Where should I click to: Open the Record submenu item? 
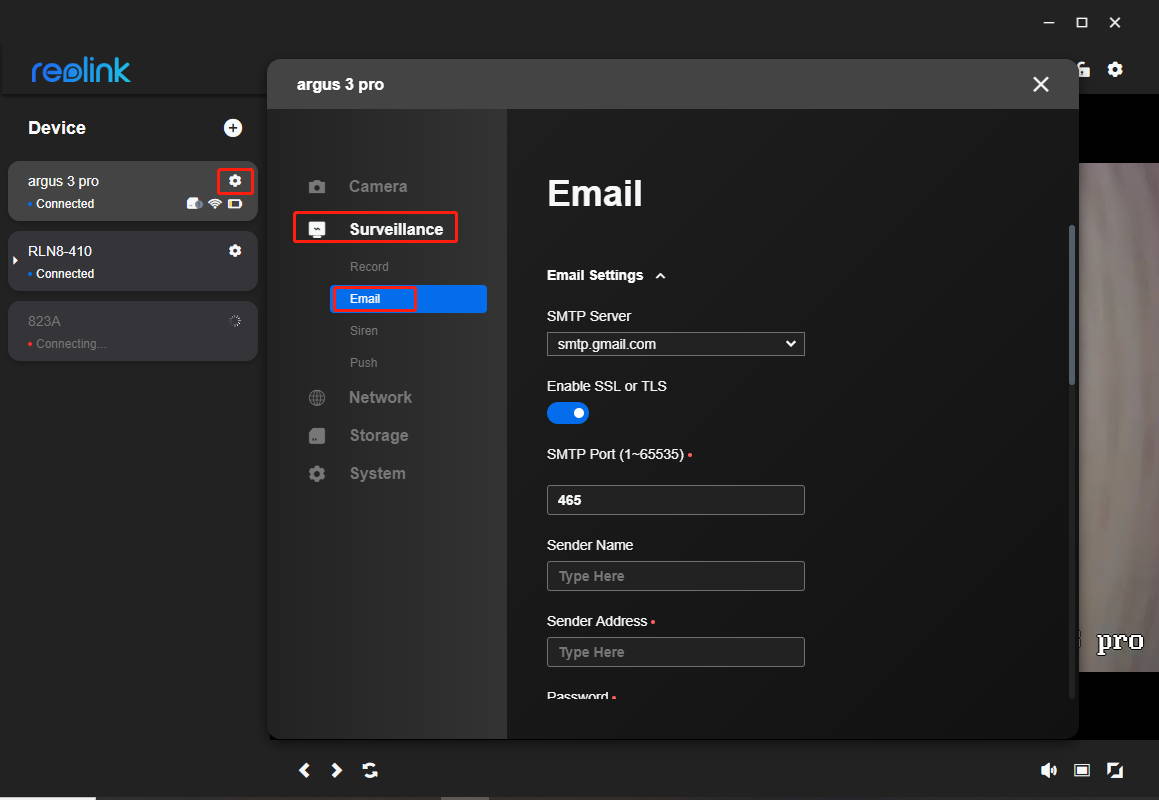coord(369,266)
